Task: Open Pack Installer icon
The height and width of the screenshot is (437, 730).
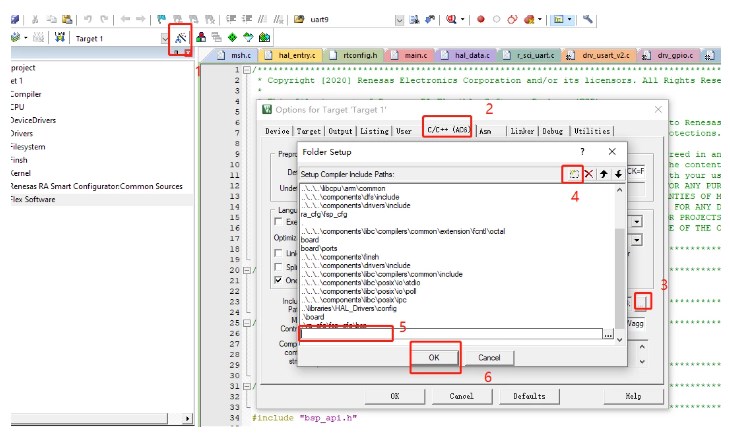Action: (x=264, y=37)
